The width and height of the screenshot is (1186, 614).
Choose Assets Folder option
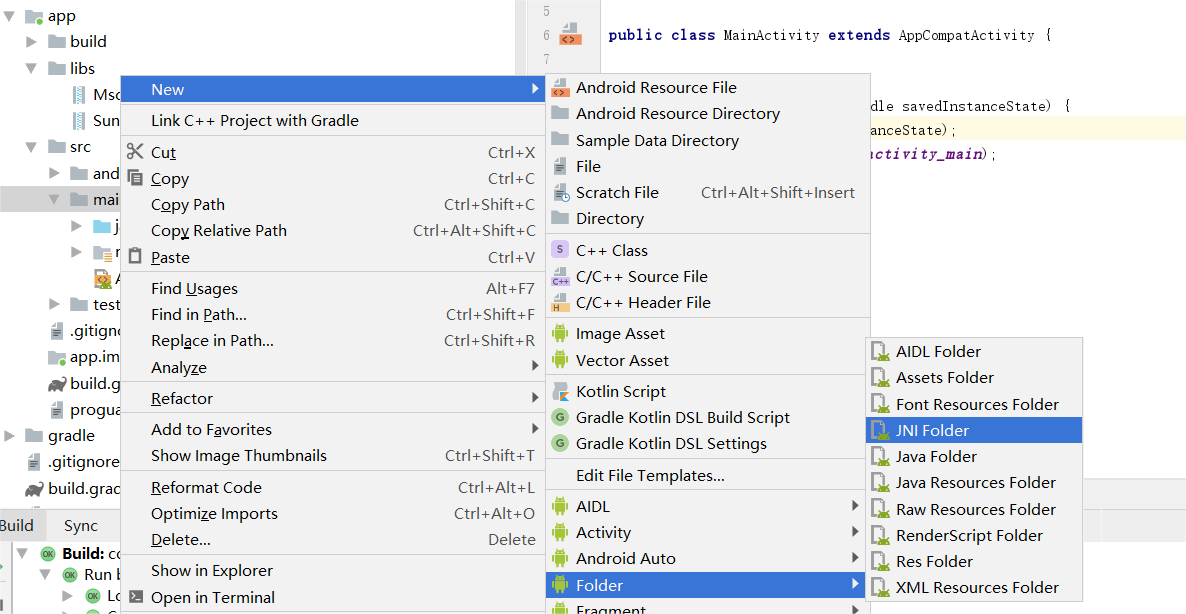point(944,377)
